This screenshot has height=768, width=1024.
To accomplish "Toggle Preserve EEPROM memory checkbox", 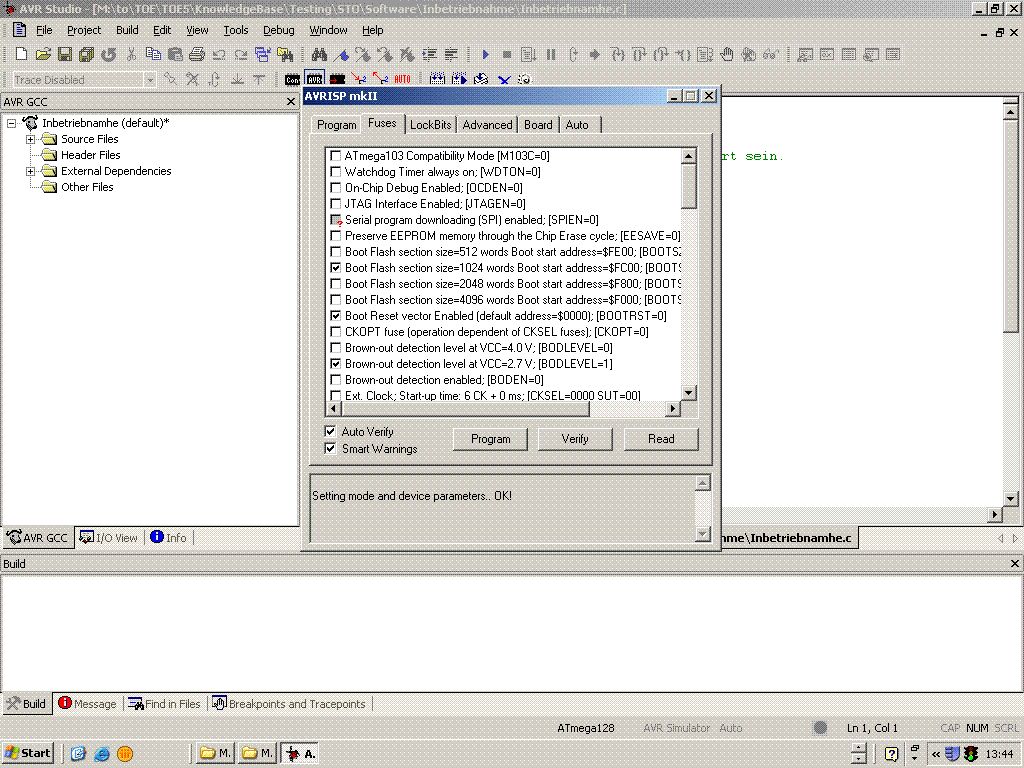I will pyautogui.click(x=336, y=236).
